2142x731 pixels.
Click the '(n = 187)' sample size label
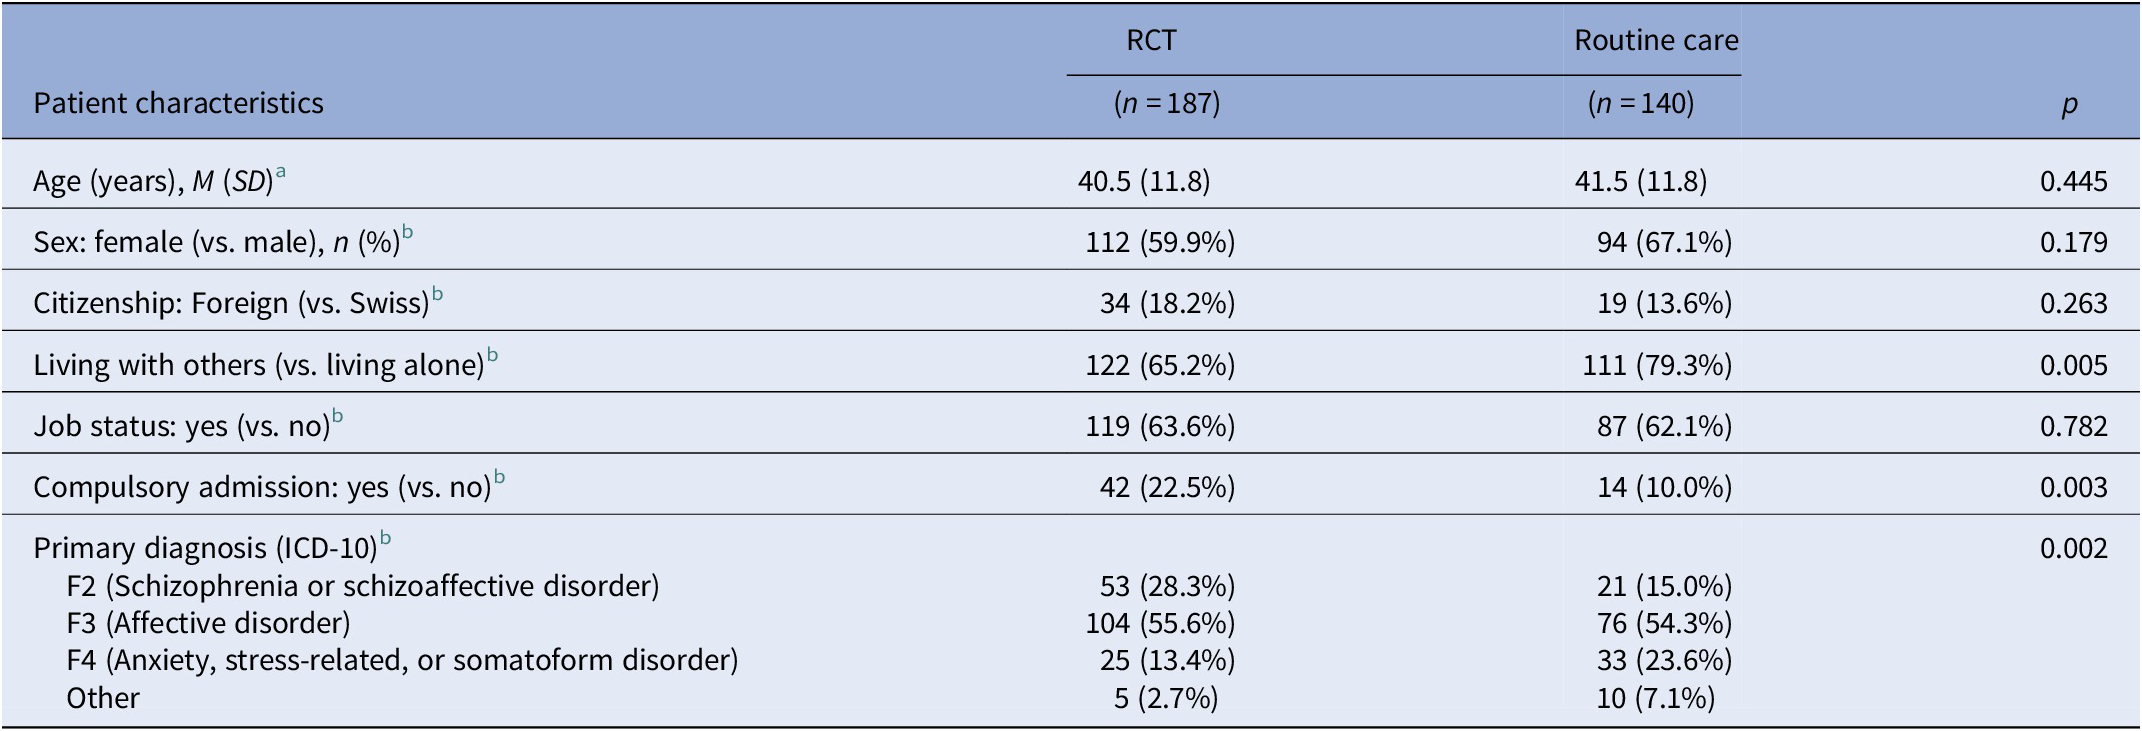(x=1167, y=103)
